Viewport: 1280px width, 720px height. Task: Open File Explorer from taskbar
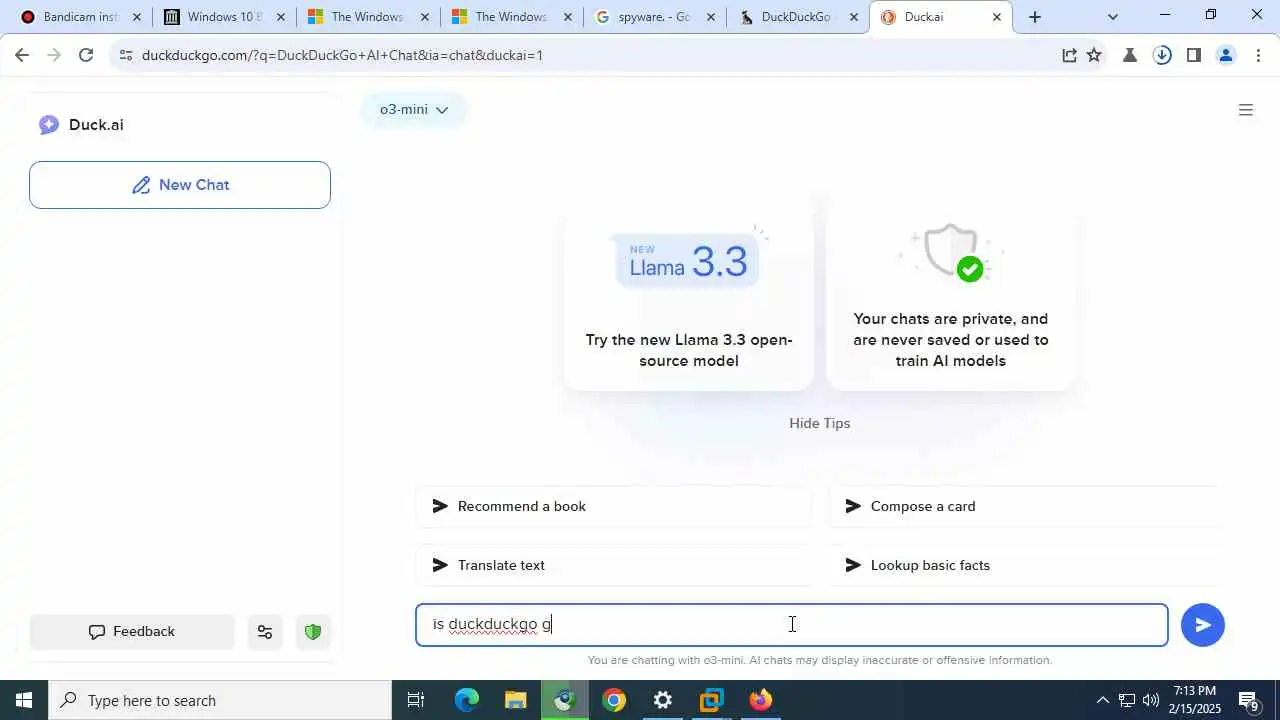coord(515,700)
